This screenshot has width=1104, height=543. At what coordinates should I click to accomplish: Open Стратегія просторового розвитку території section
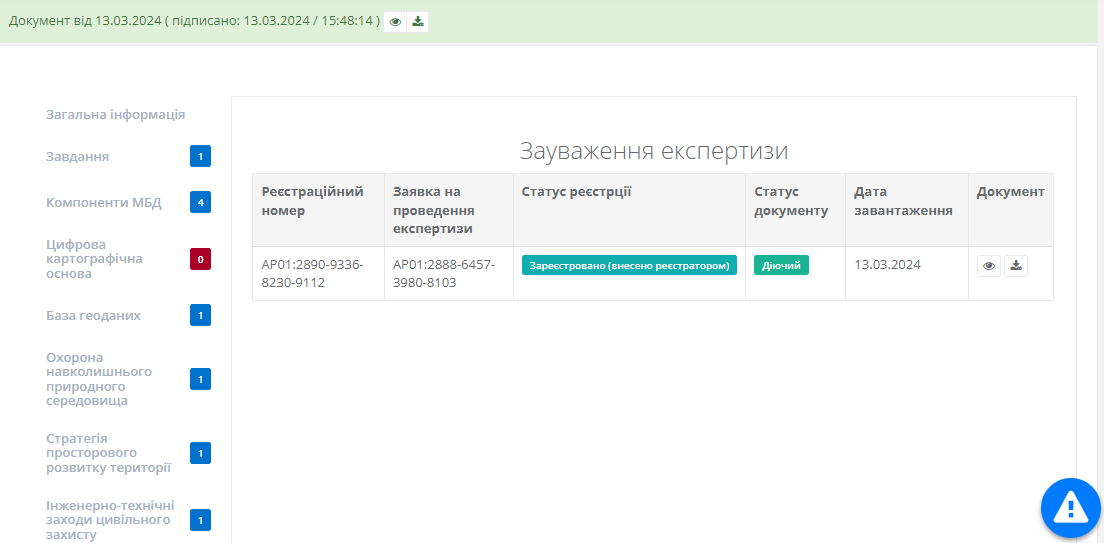108,453
